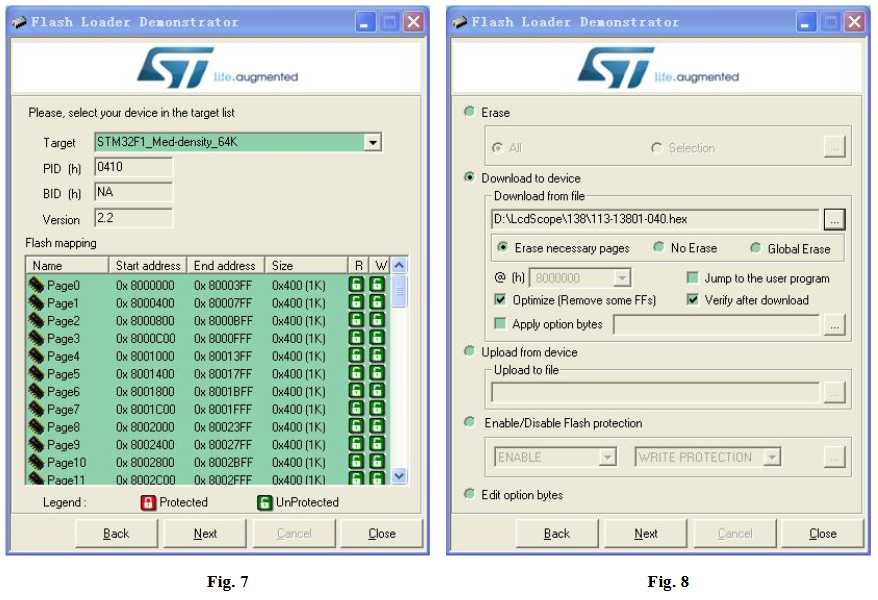Toggle Jump to the user program

(693, 278)
